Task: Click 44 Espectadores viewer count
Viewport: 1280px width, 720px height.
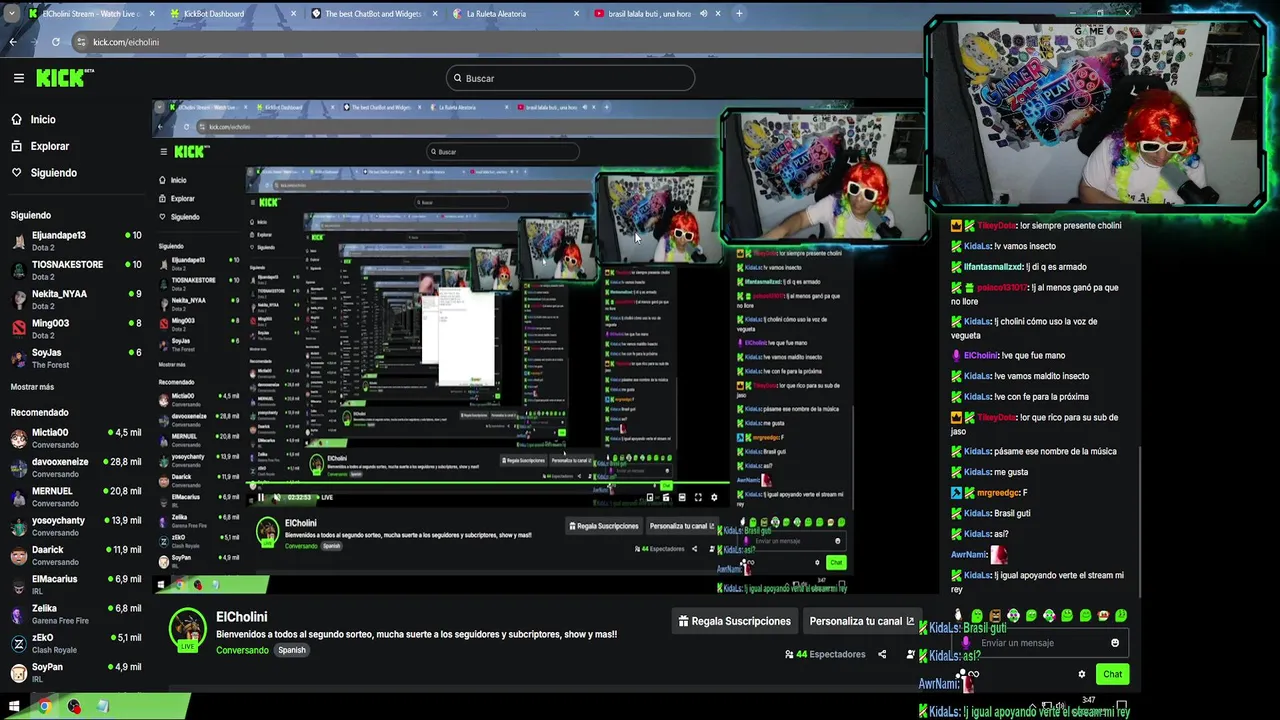Action: click(x=825, y=655)
